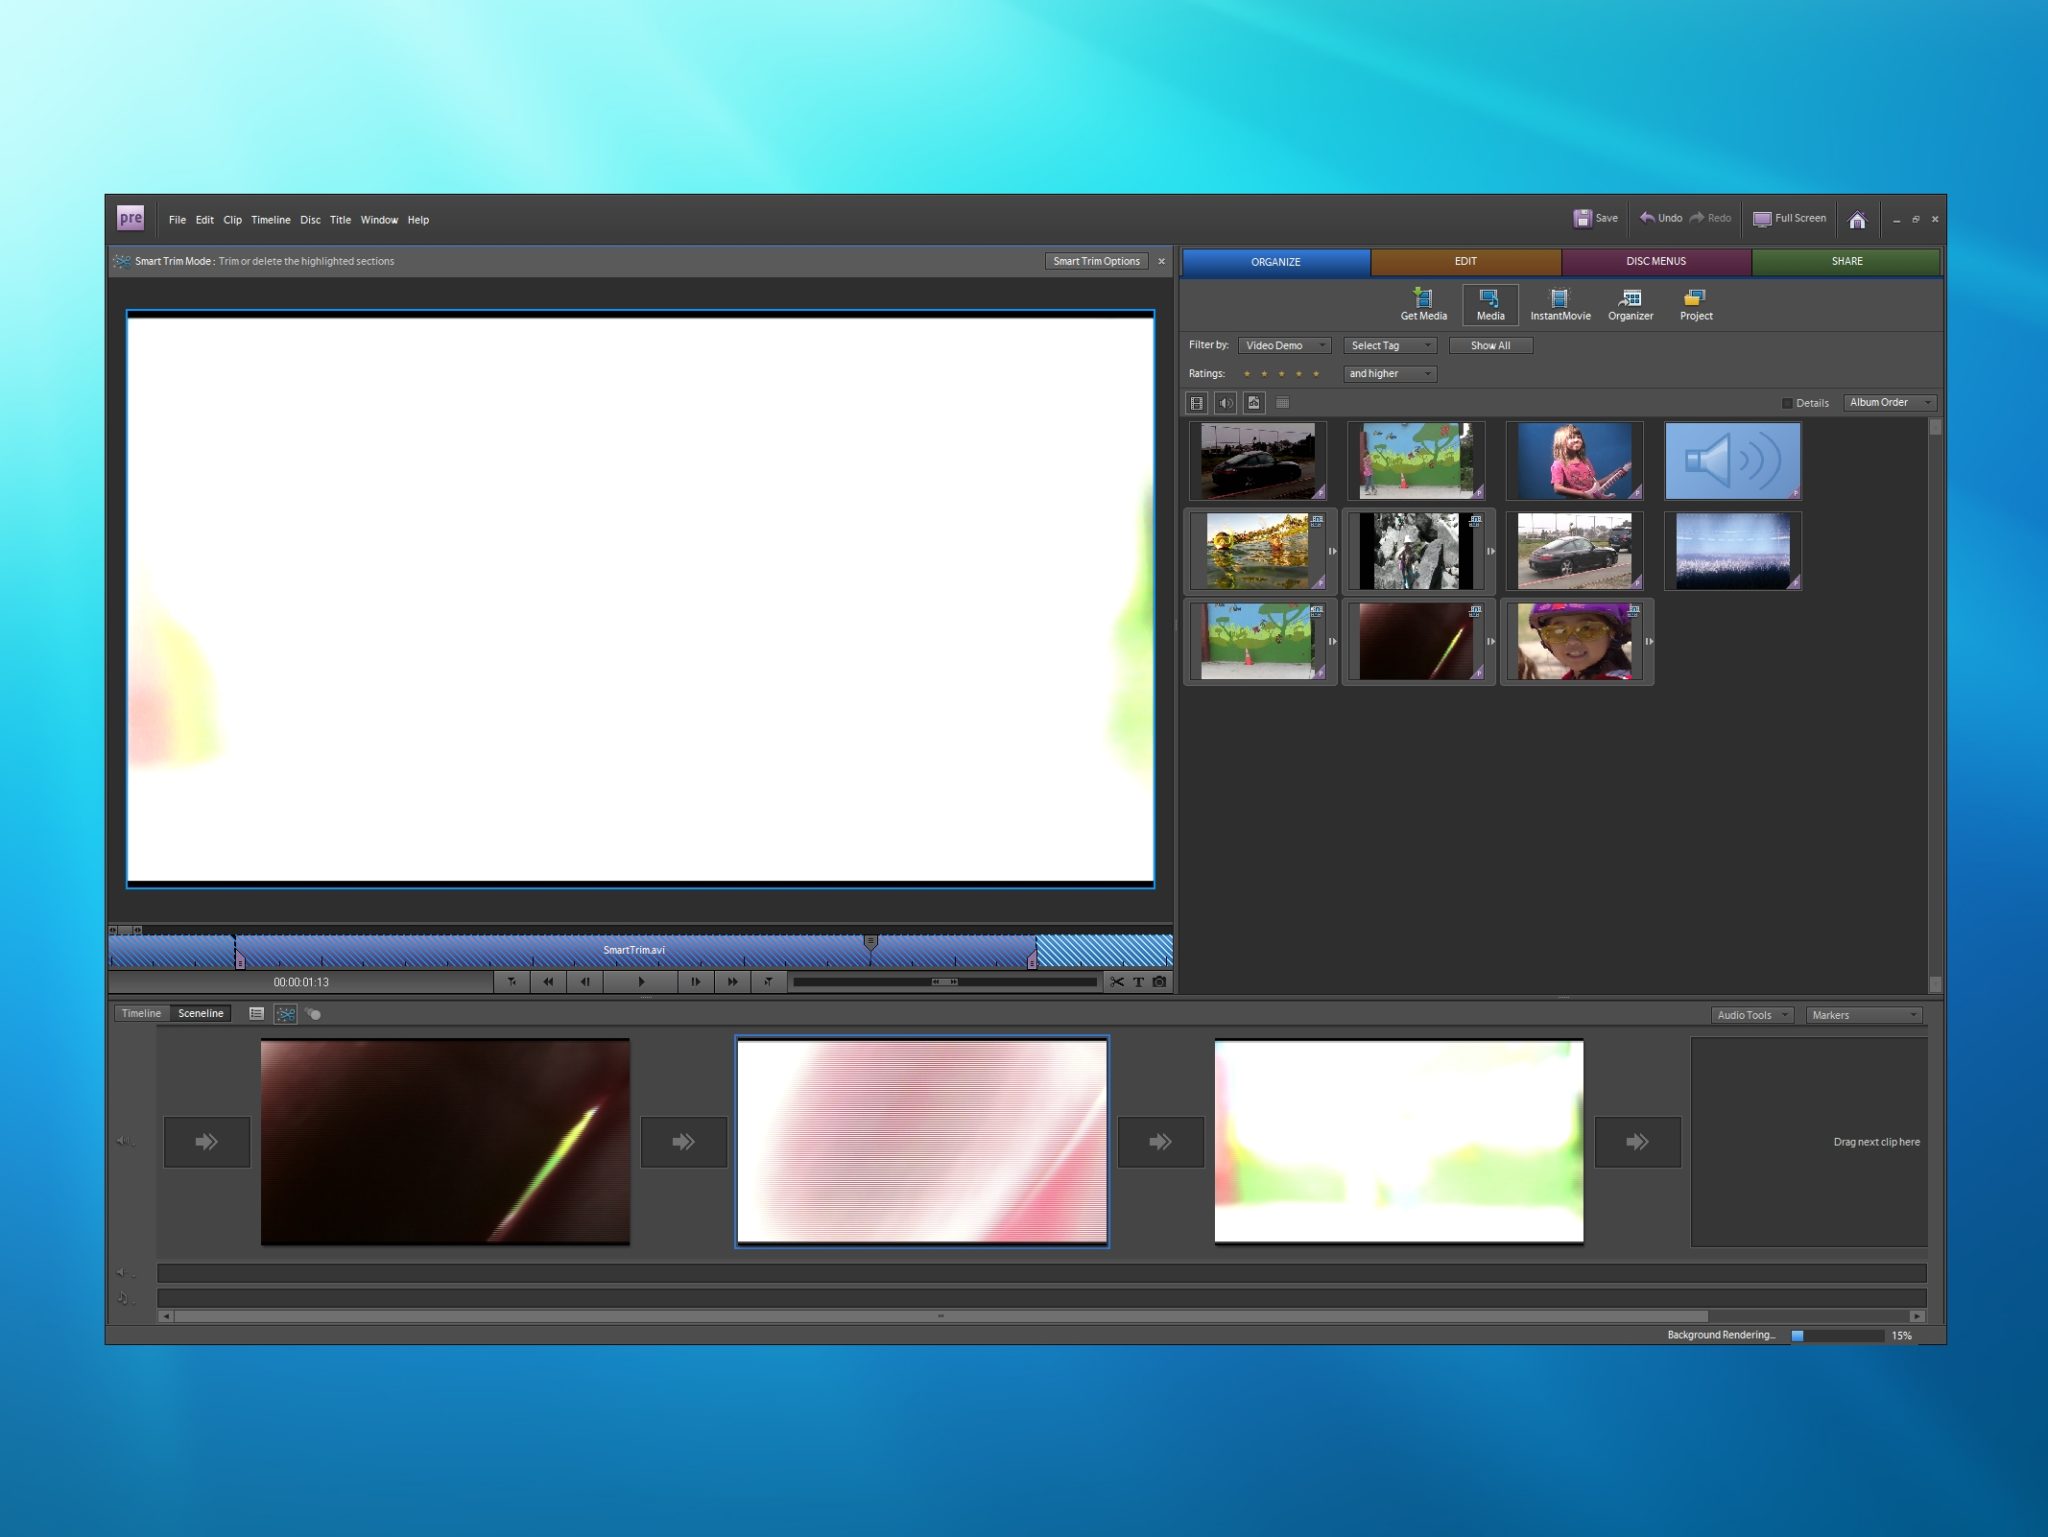Screen dimensions: 2048x1537
Task: Toggle the Smart Trim mode icon
Action: (x=286, y=1014)
